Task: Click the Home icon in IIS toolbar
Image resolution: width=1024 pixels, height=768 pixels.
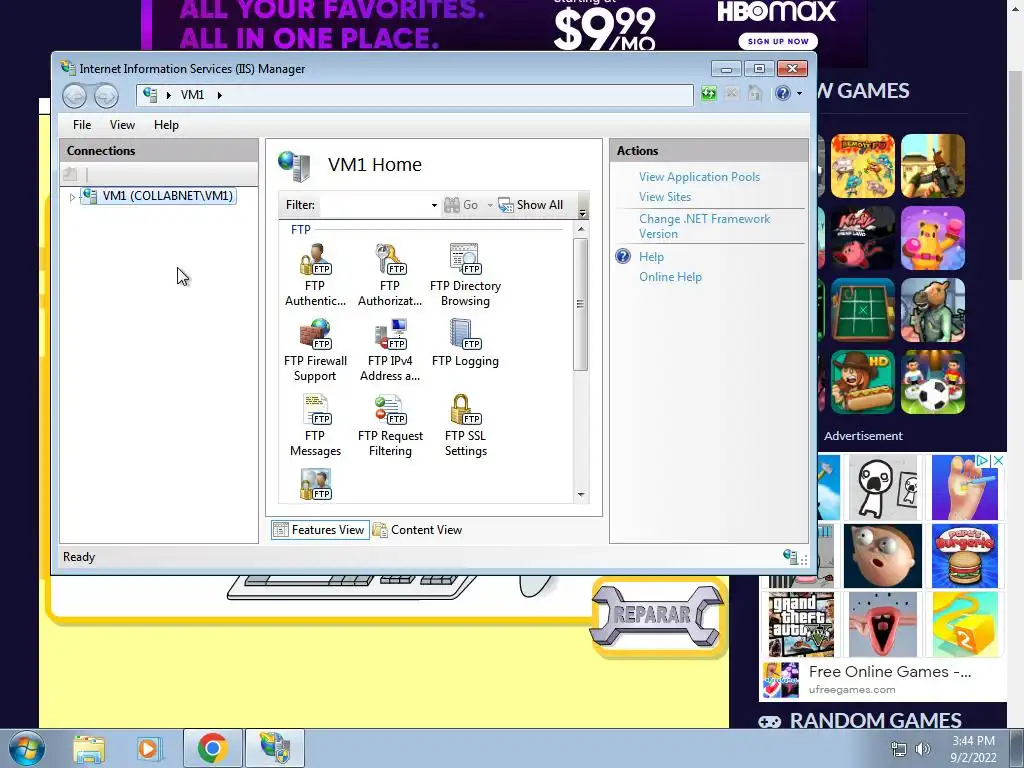Action: coord(755,94)
